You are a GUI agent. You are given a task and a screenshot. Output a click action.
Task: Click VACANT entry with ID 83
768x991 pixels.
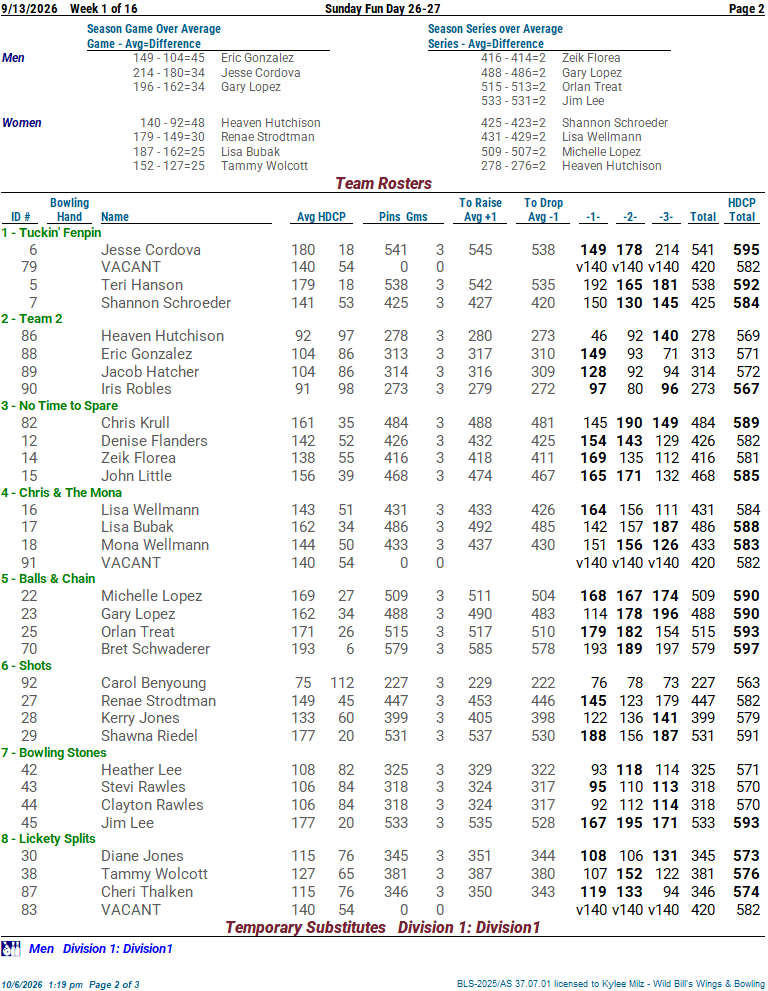coord(131,909)
